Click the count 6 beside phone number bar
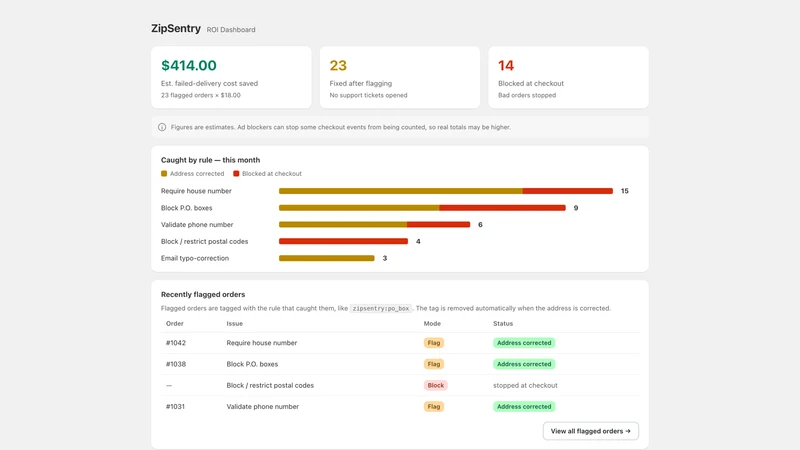800x450 pixels. 480,224
